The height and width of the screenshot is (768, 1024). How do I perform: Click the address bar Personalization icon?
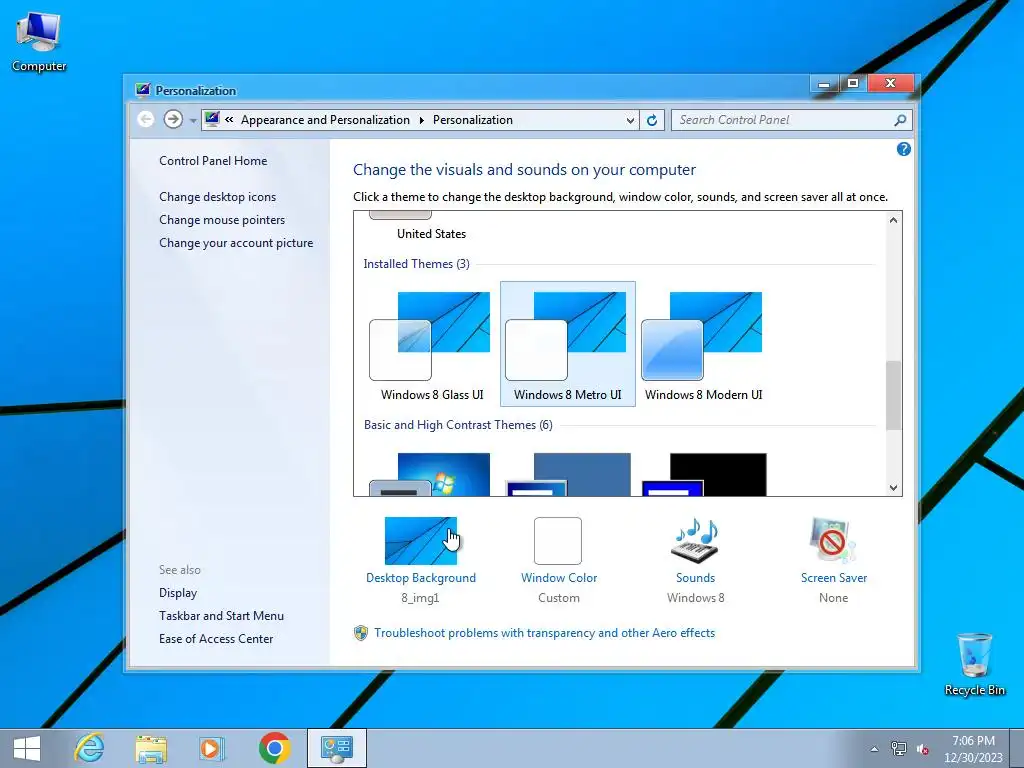212,120
